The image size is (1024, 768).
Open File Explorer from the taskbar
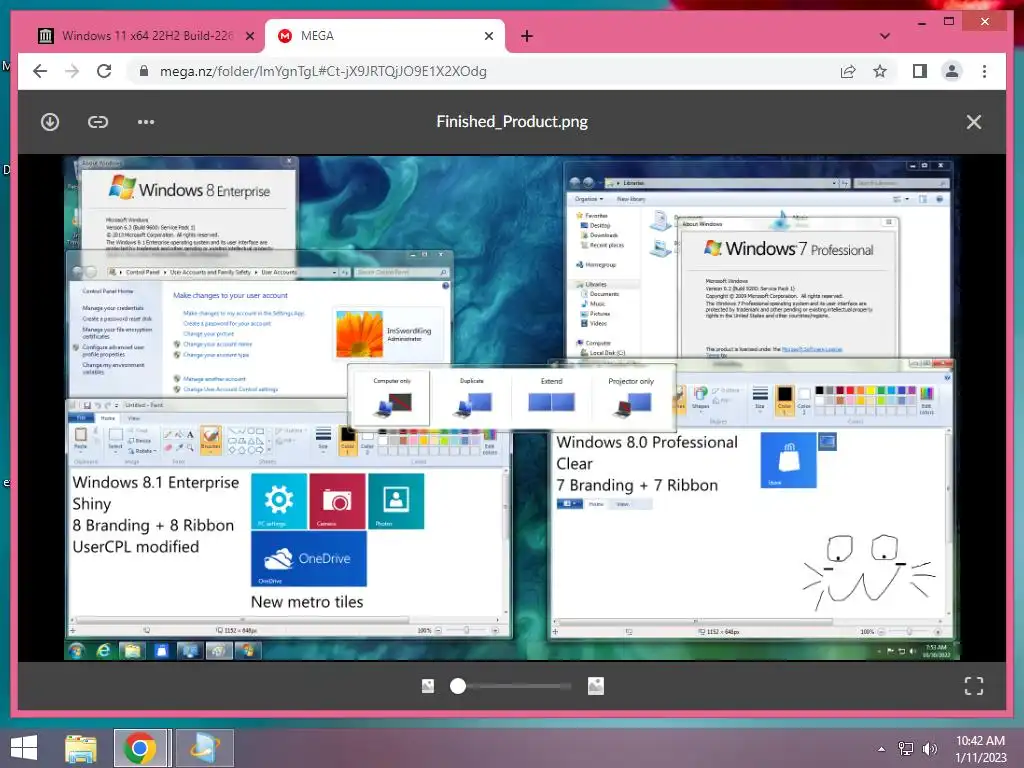[80, 748]
